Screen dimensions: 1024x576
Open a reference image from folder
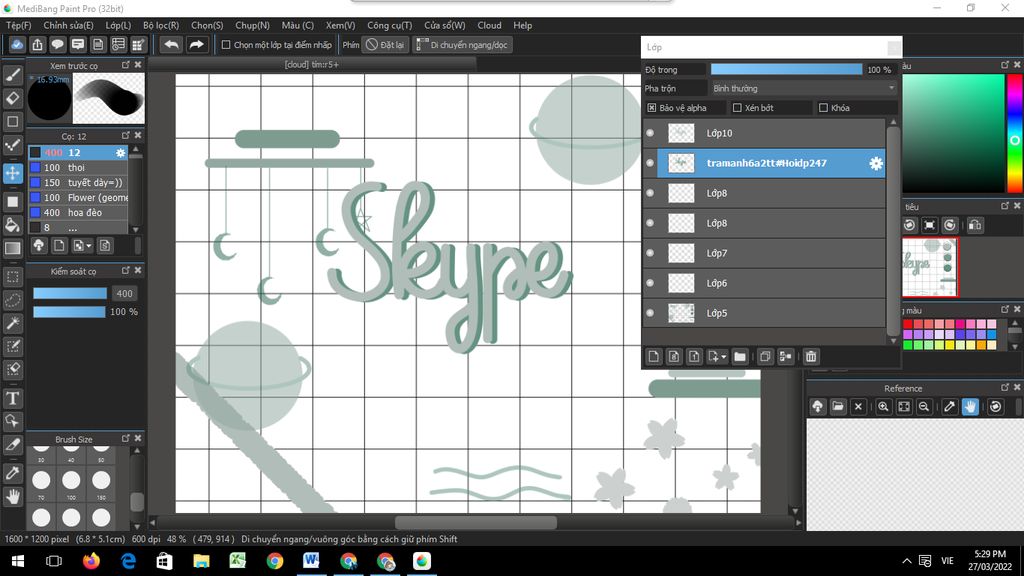(x=838, y=406)
